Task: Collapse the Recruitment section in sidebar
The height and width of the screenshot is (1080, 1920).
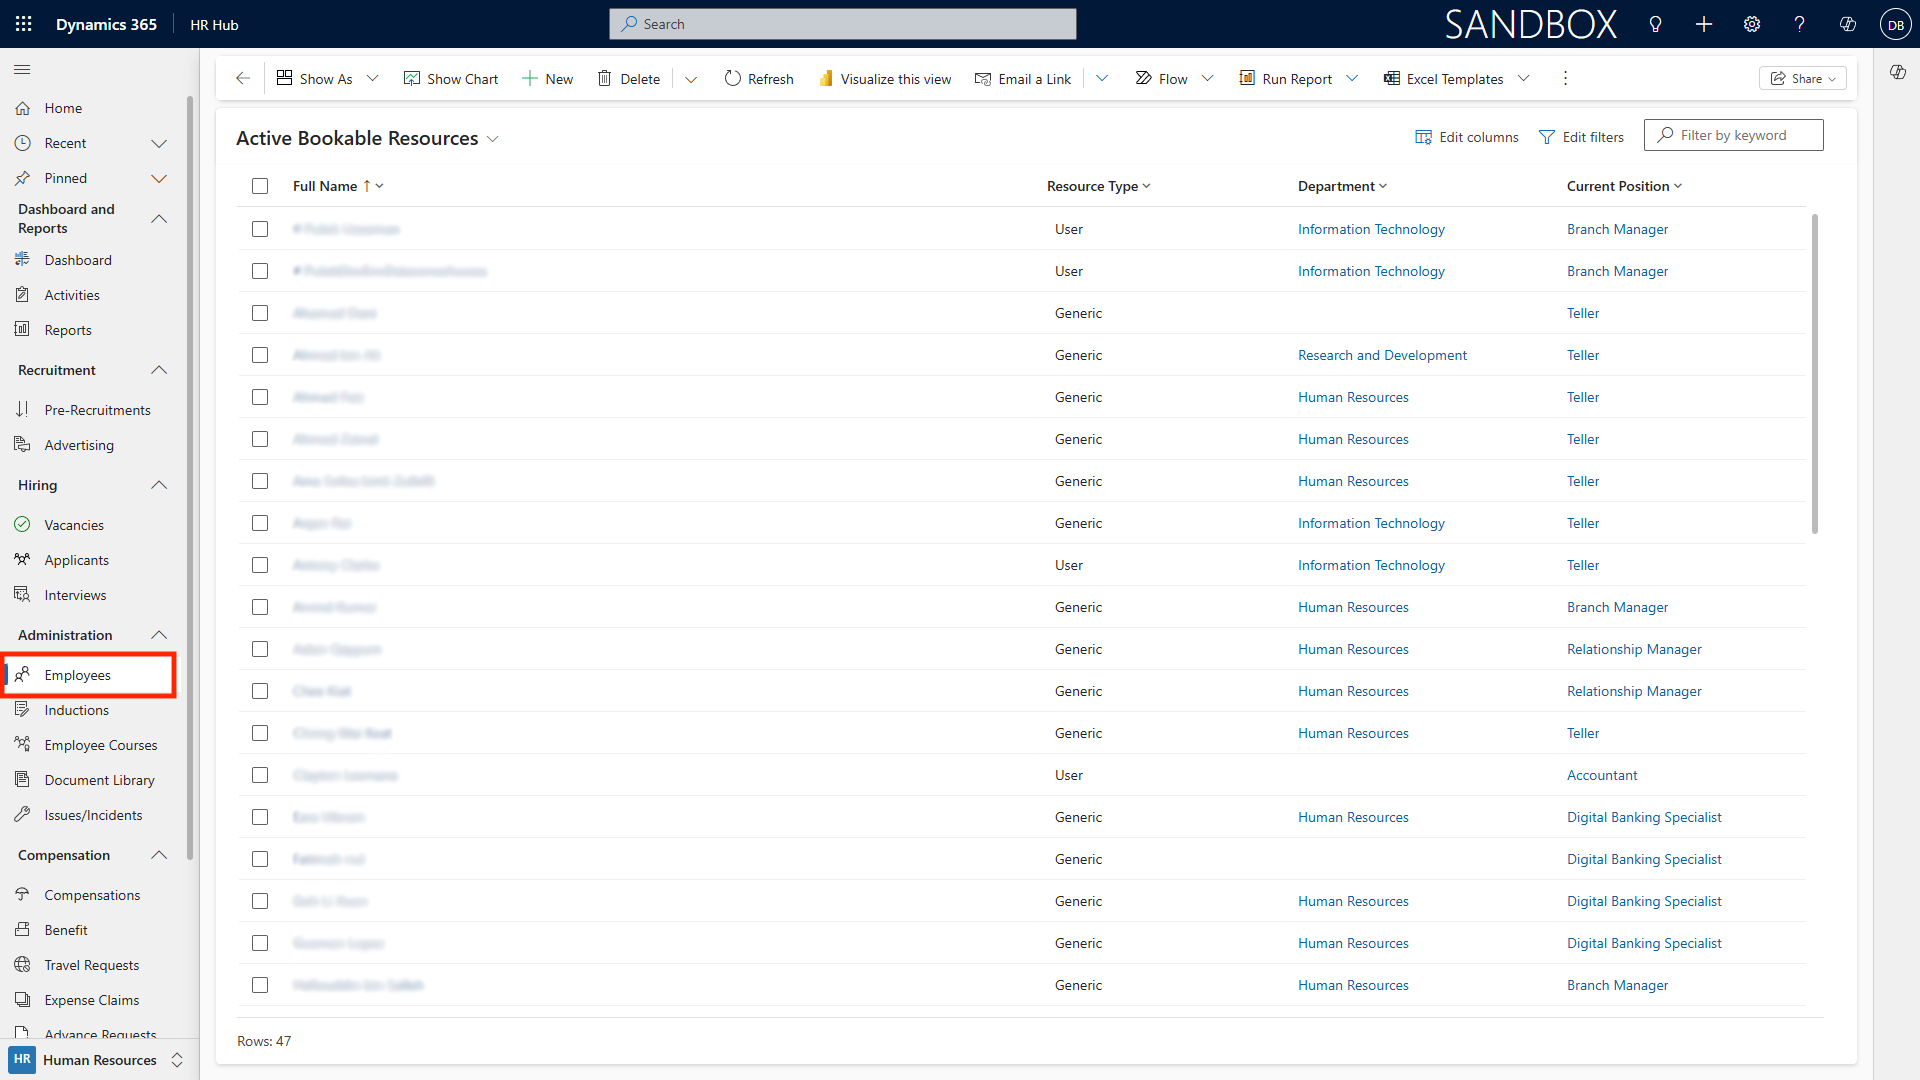Action: (159, 370)
